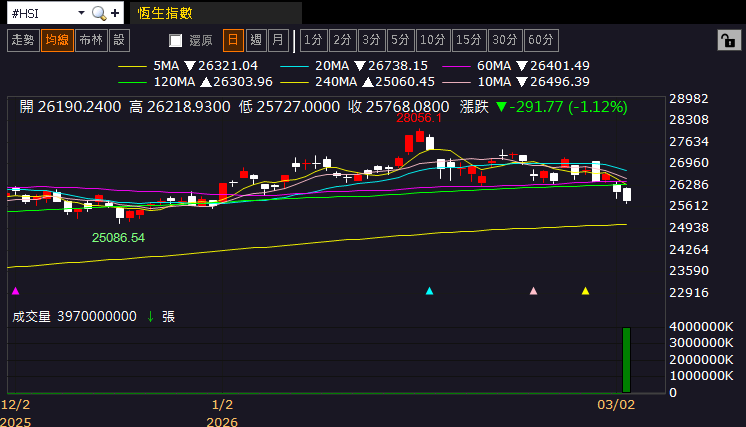Click the 120MA legend color line
The width and height of the screenshot is (746, 427).
pos(132,83)
